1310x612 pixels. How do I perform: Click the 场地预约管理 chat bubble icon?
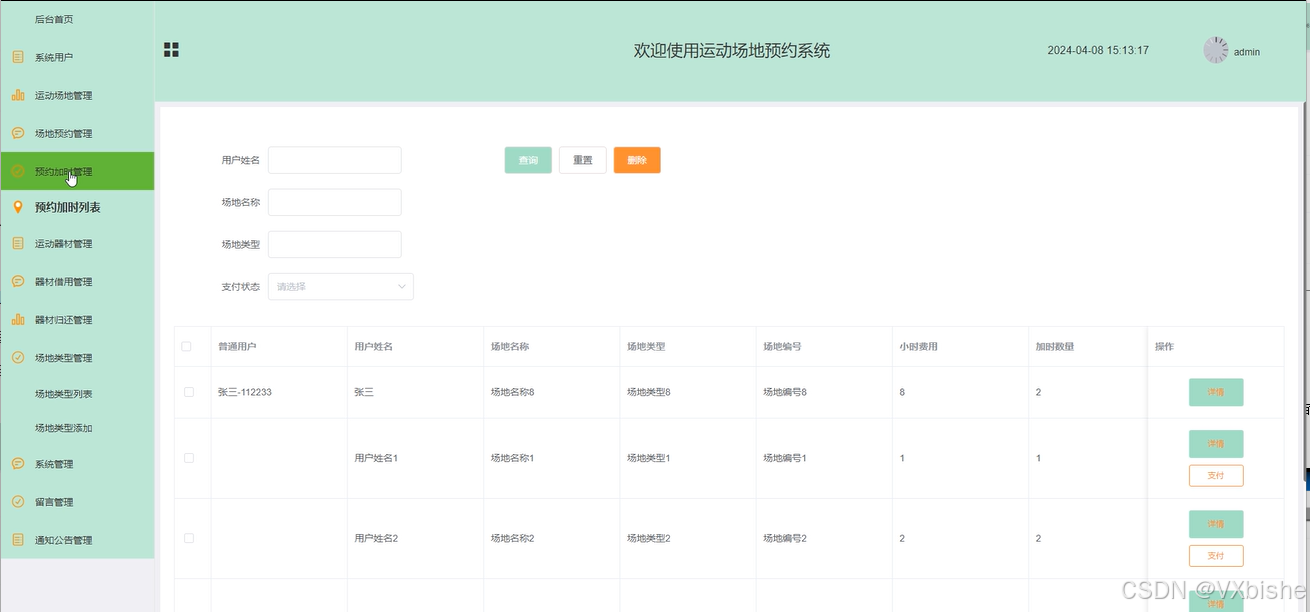click(x=18, y=133)
